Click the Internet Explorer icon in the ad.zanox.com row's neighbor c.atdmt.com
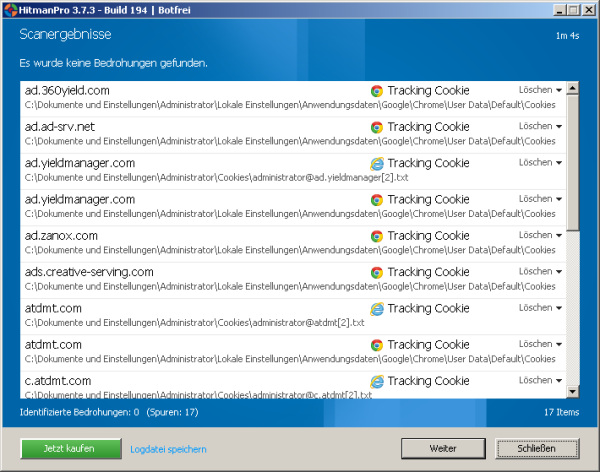The height and width of the screenshot is (472, 600). click(x=377, y=382)
